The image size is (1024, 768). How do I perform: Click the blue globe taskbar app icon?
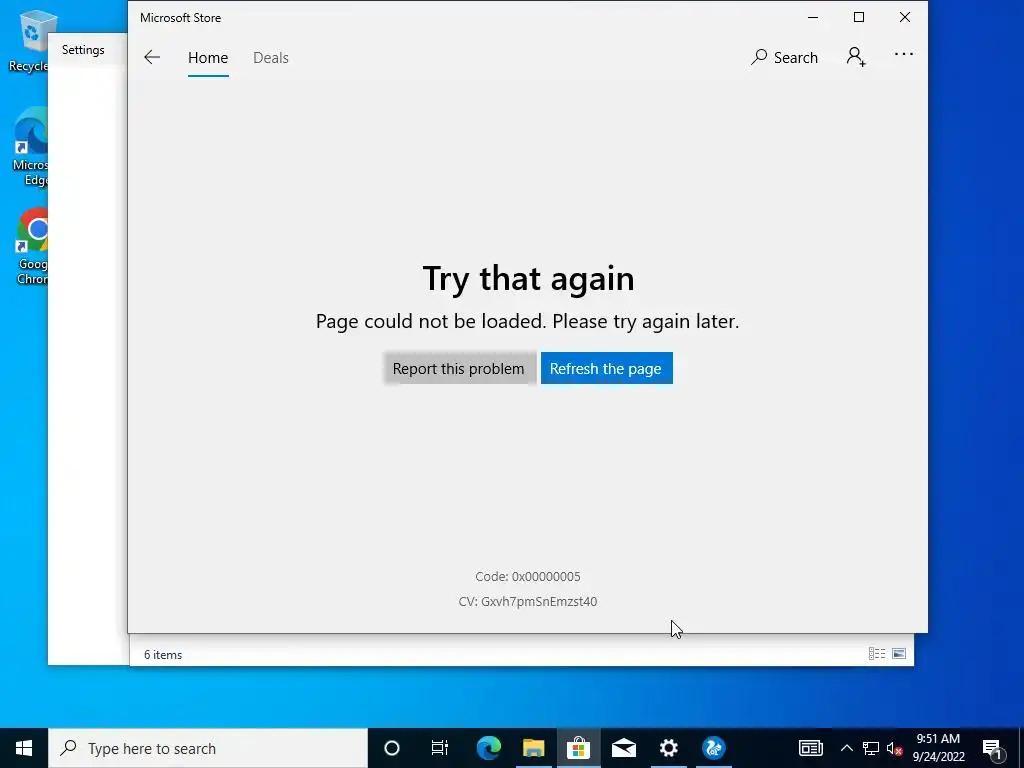click(713, 748)
